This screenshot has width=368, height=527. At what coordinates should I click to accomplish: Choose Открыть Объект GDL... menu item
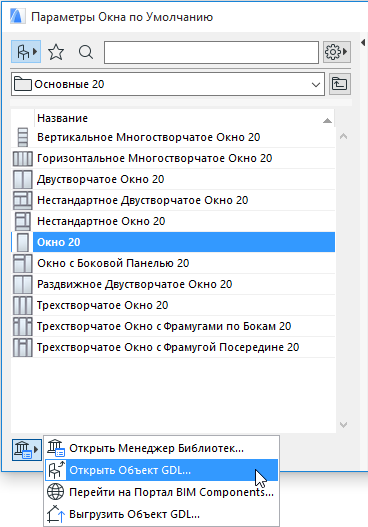pos(161,470)
